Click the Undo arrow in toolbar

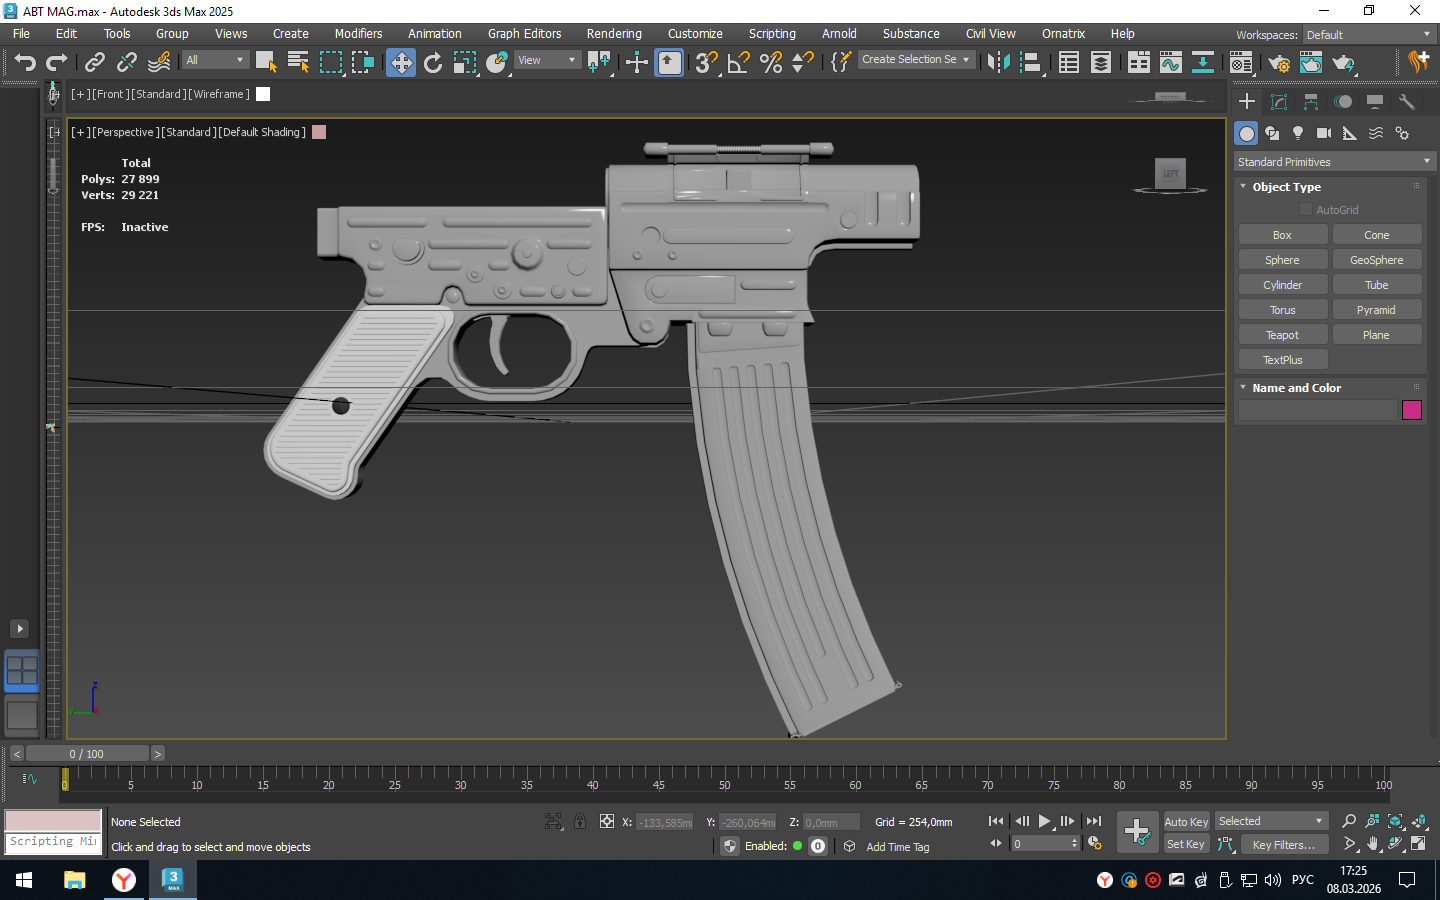click(x=24, y=63)
